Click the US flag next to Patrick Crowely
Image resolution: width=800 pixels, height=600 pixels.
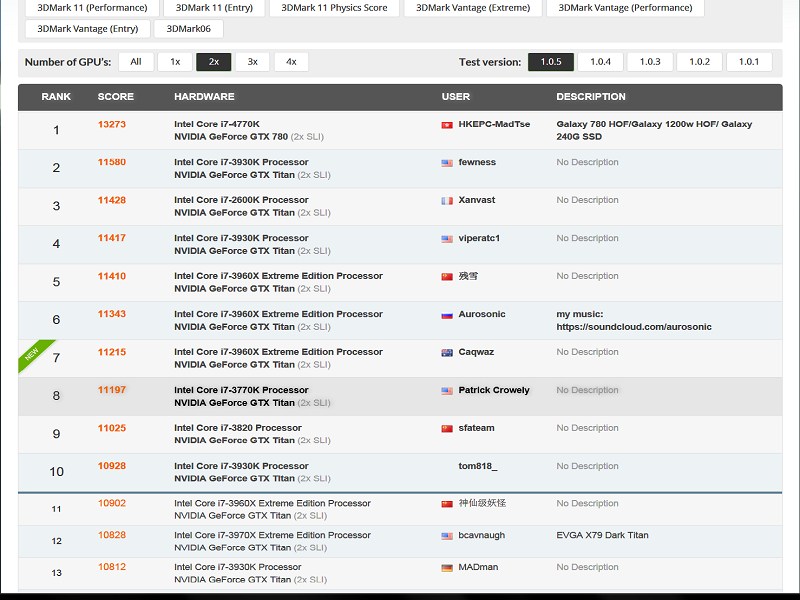(x=447, y=391)
